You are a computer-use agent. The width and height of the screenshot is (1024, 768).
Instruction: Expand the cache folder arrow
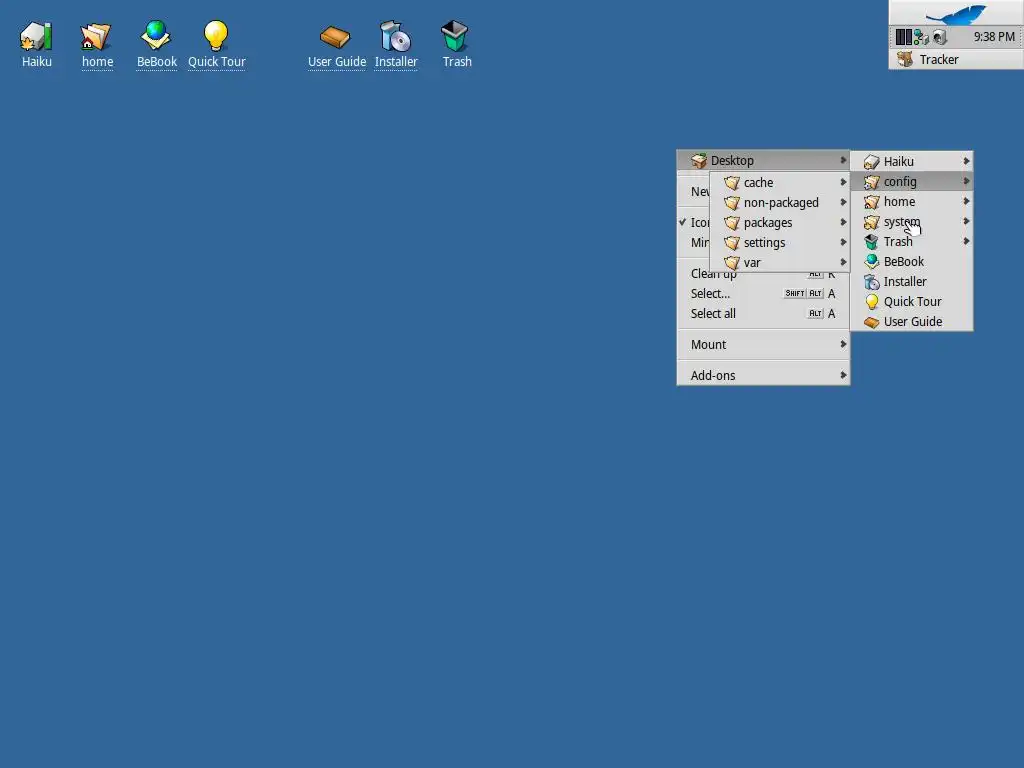tap(843, 182)
